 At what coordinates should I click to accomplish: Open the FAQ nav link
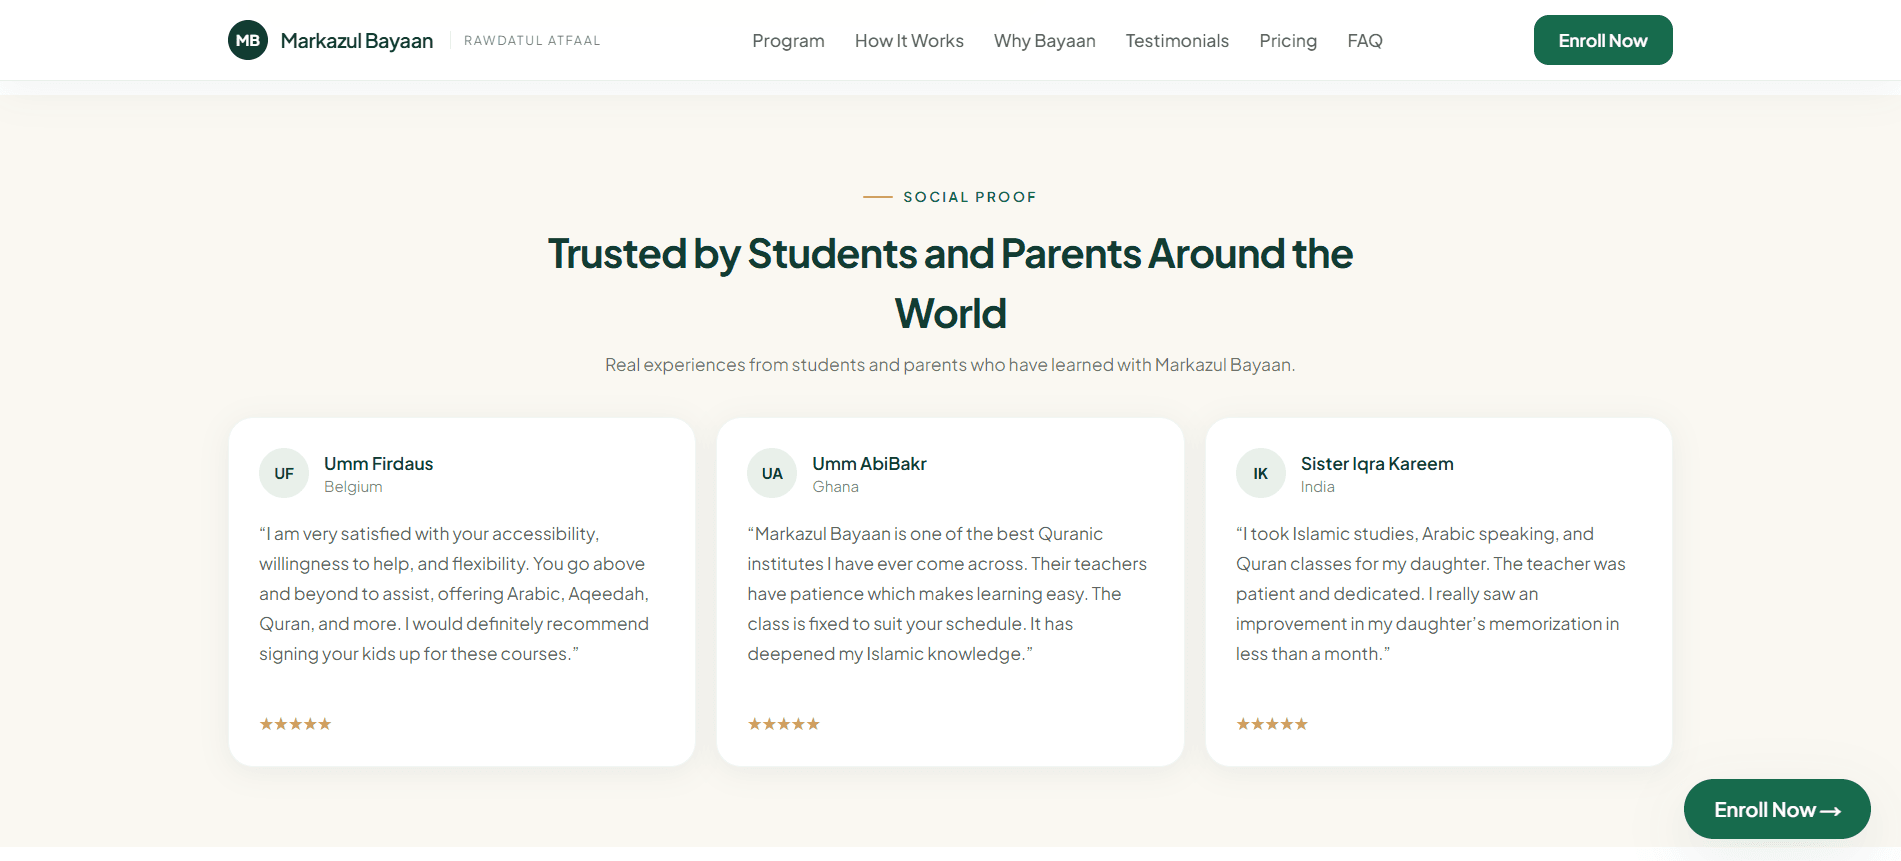point(1365,41)
